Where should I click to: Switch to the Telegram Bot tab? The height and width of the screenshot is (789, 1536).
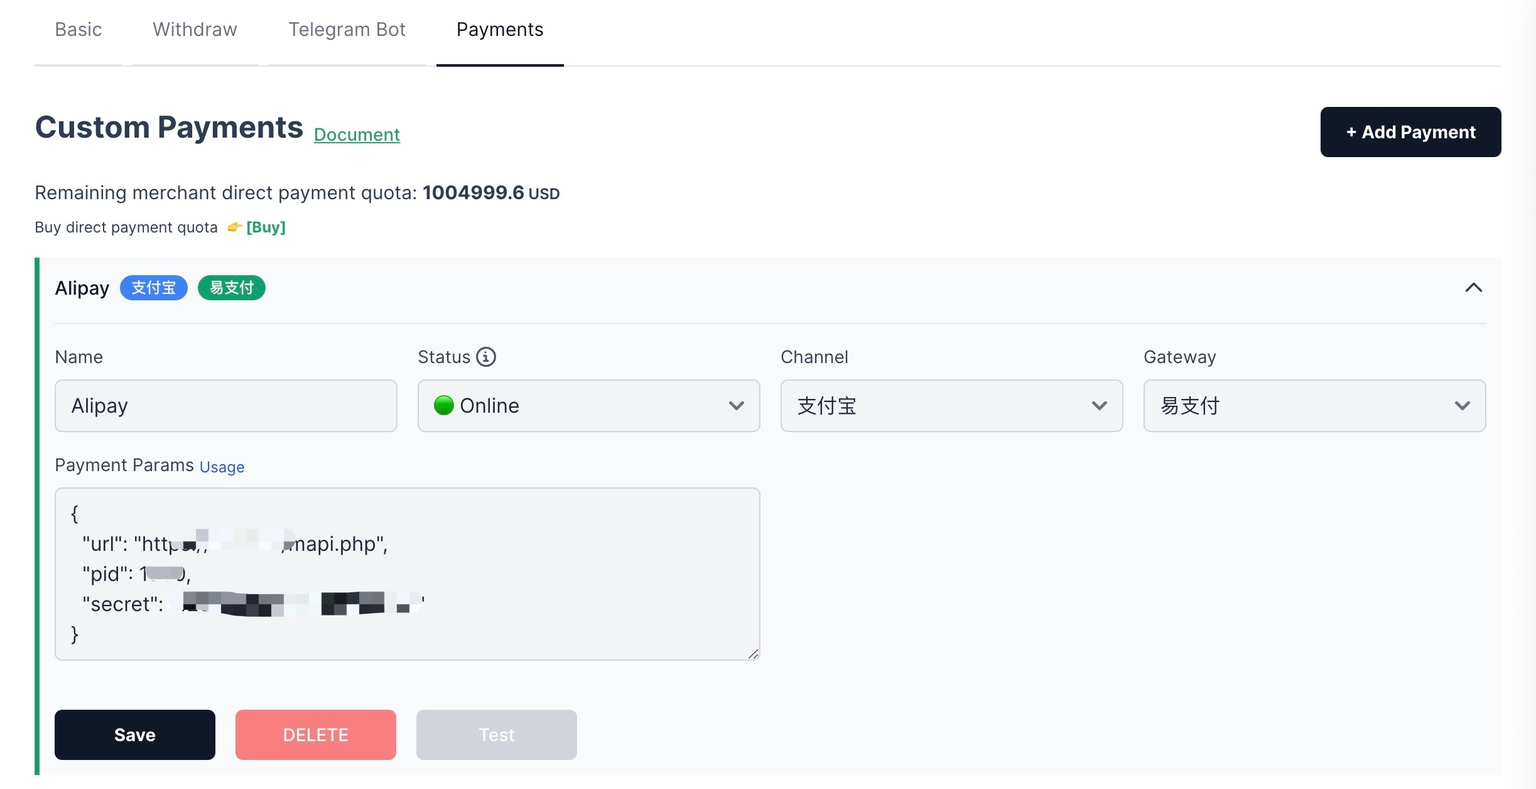tap(347, 29)
